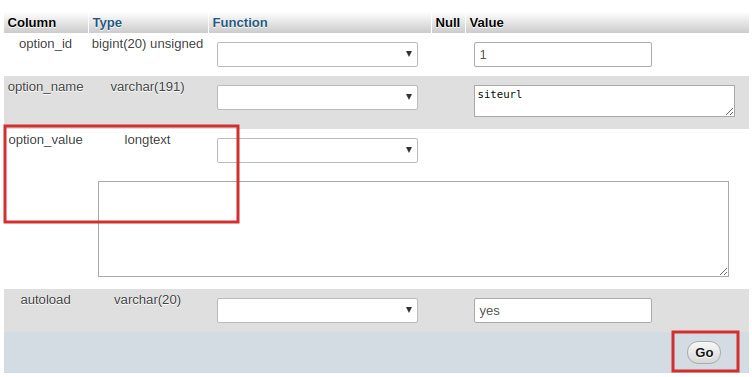Screen dimensions: 752x377
Task: Click the option_value textarea resize grip
Action: (x=724, y=271)
